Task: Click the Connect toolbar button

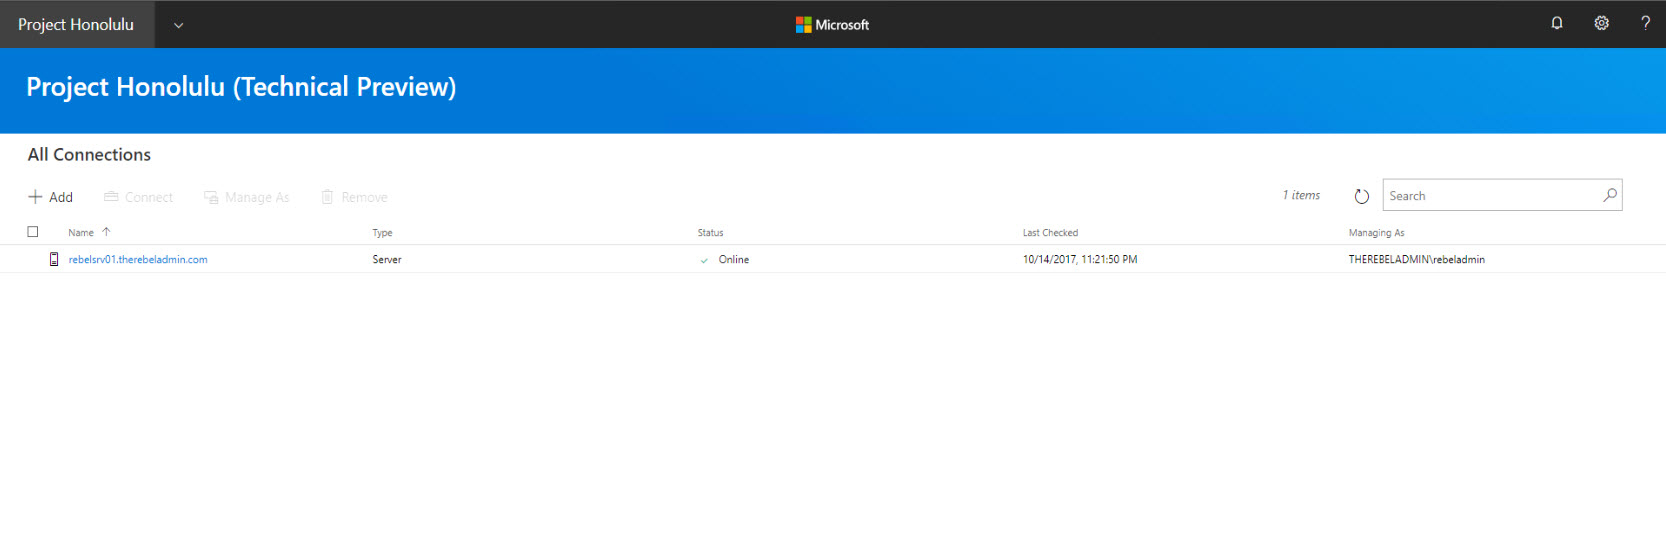Action: (138, 197)
